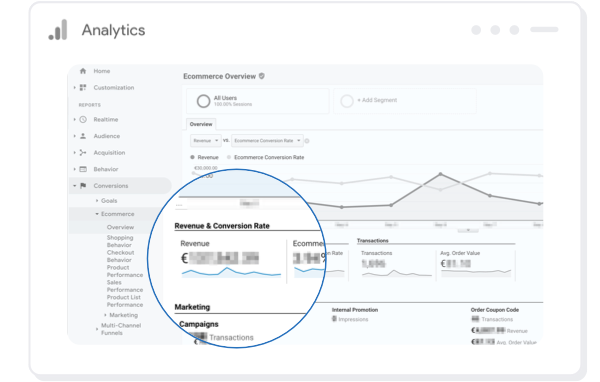Viewport: 600px width, 382px height.
Task: Click the chart collapse handle below graph
Action: 468,230
